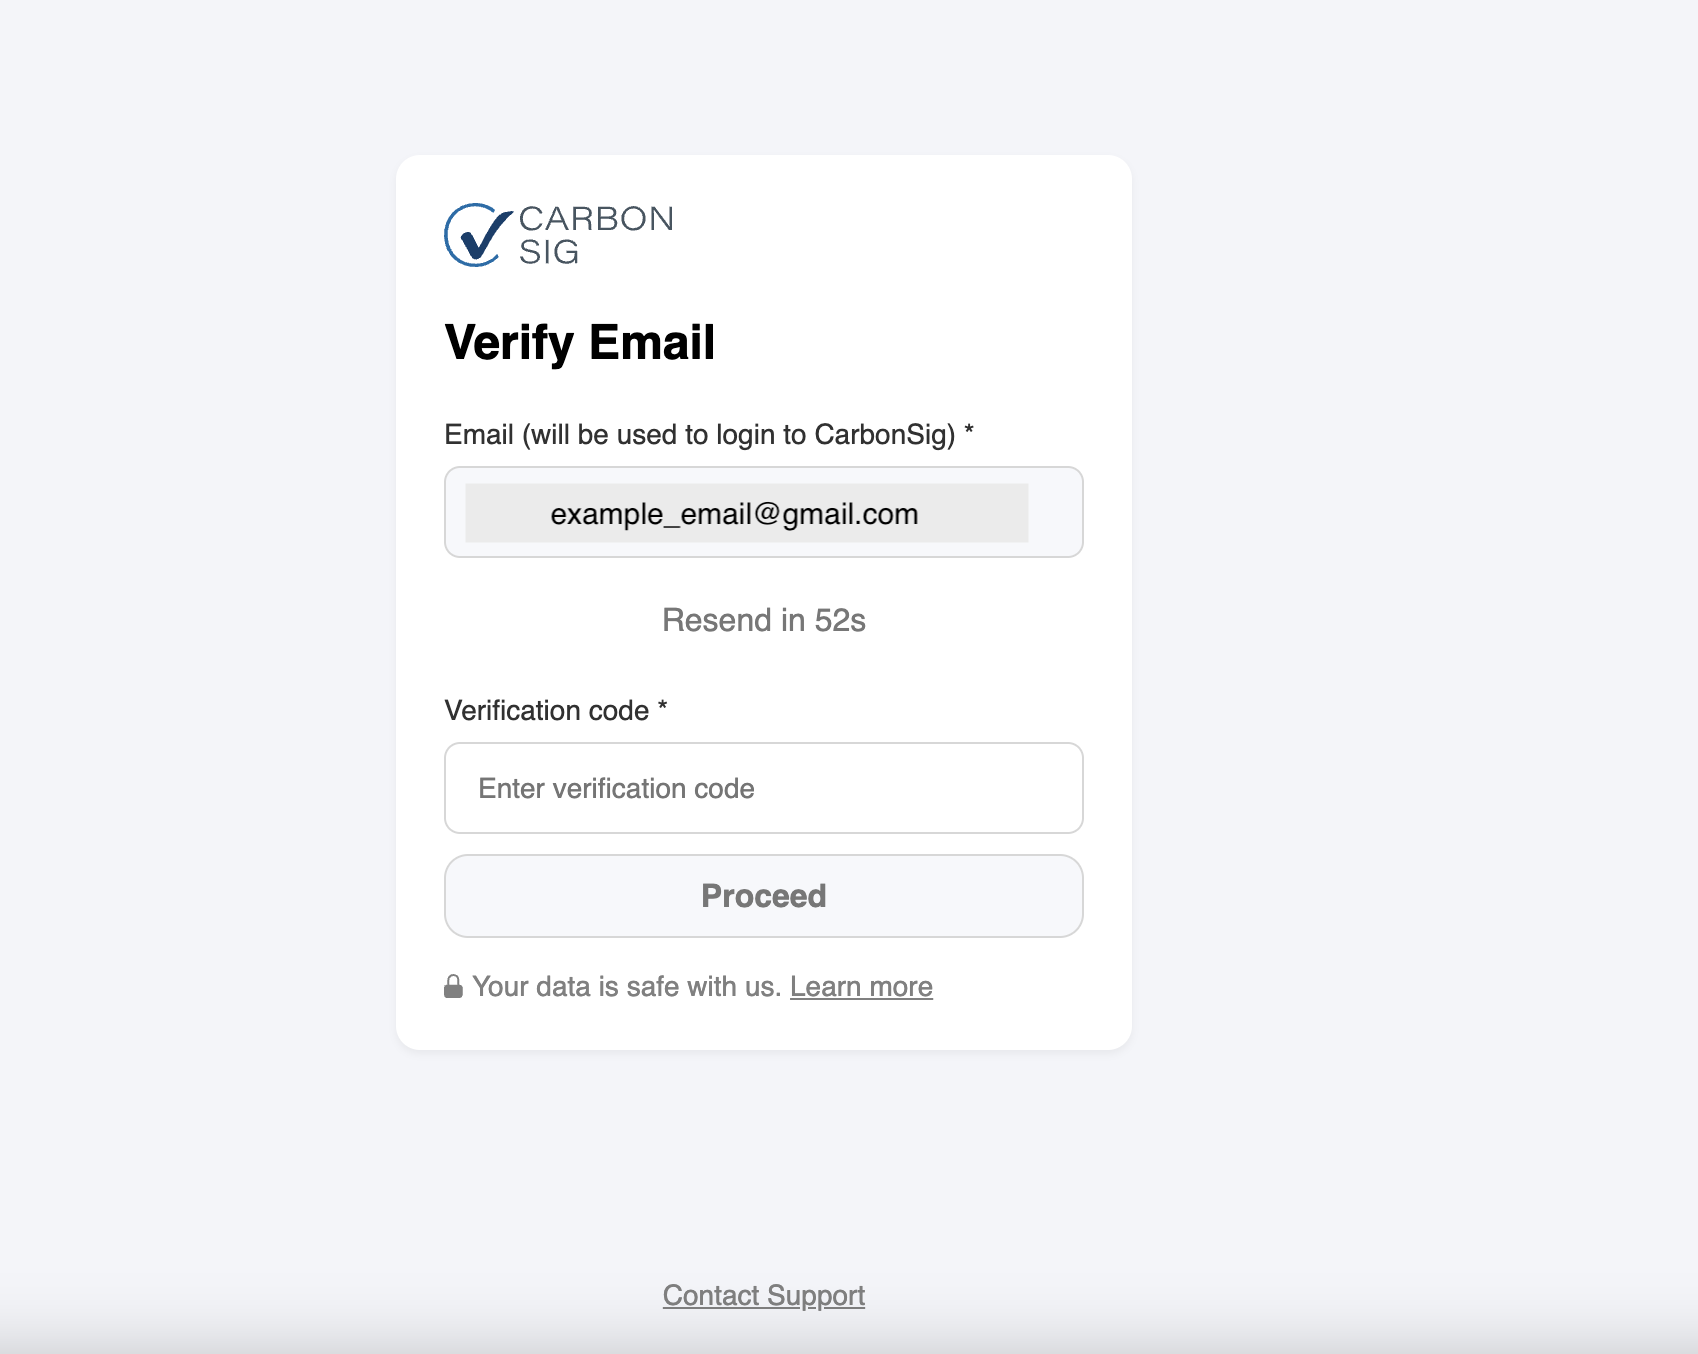This screenshot has height=1354, width=1698.
Task: Click the CARBON SIG wordmark text
Action: click(596, 235)
